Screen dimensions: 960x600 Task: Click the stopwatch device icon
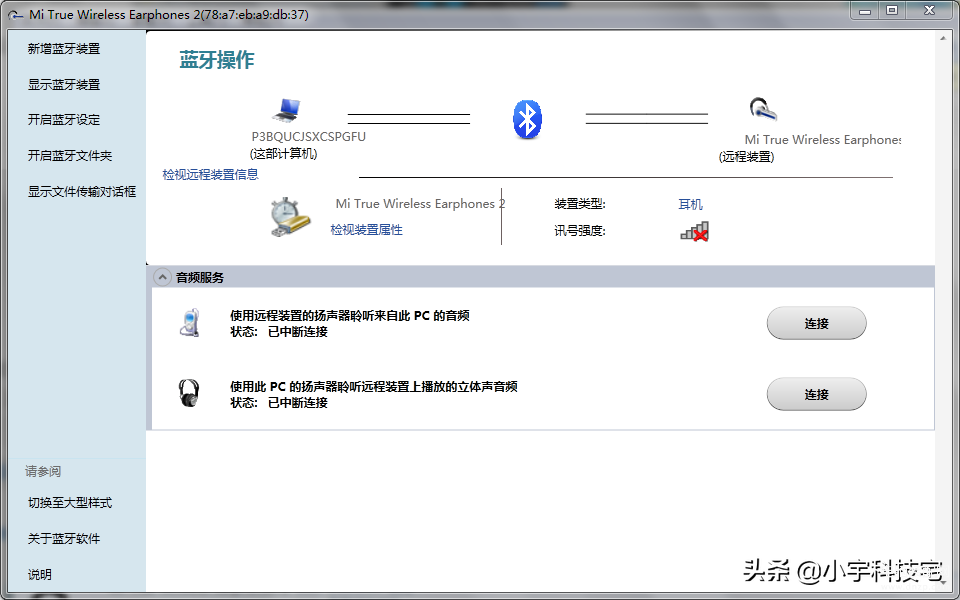pos(290,217)
